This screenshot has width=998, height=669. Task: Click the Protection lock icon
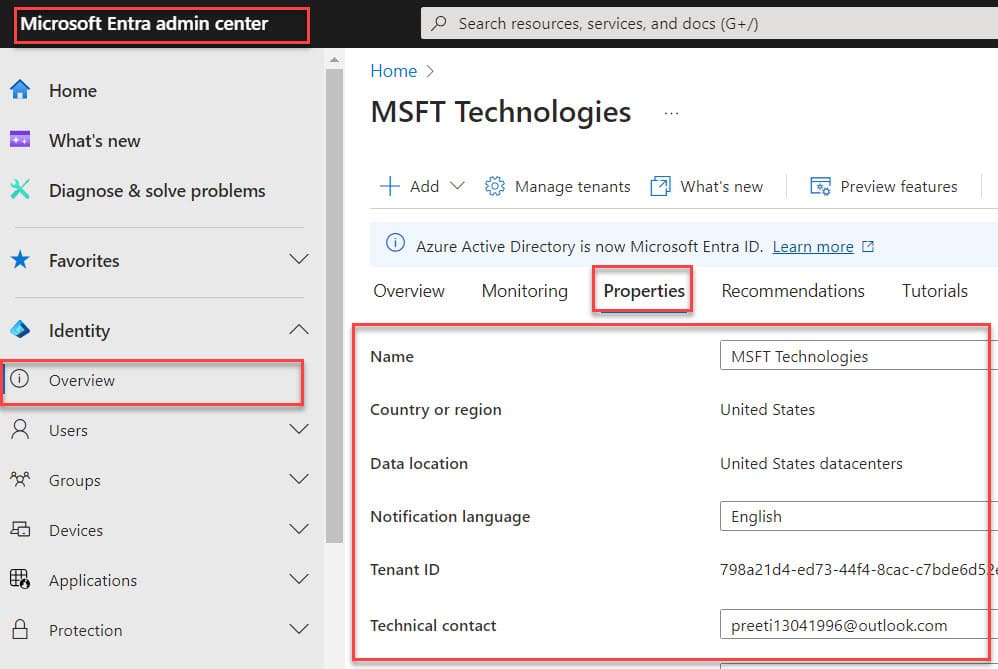click(20, 630)
